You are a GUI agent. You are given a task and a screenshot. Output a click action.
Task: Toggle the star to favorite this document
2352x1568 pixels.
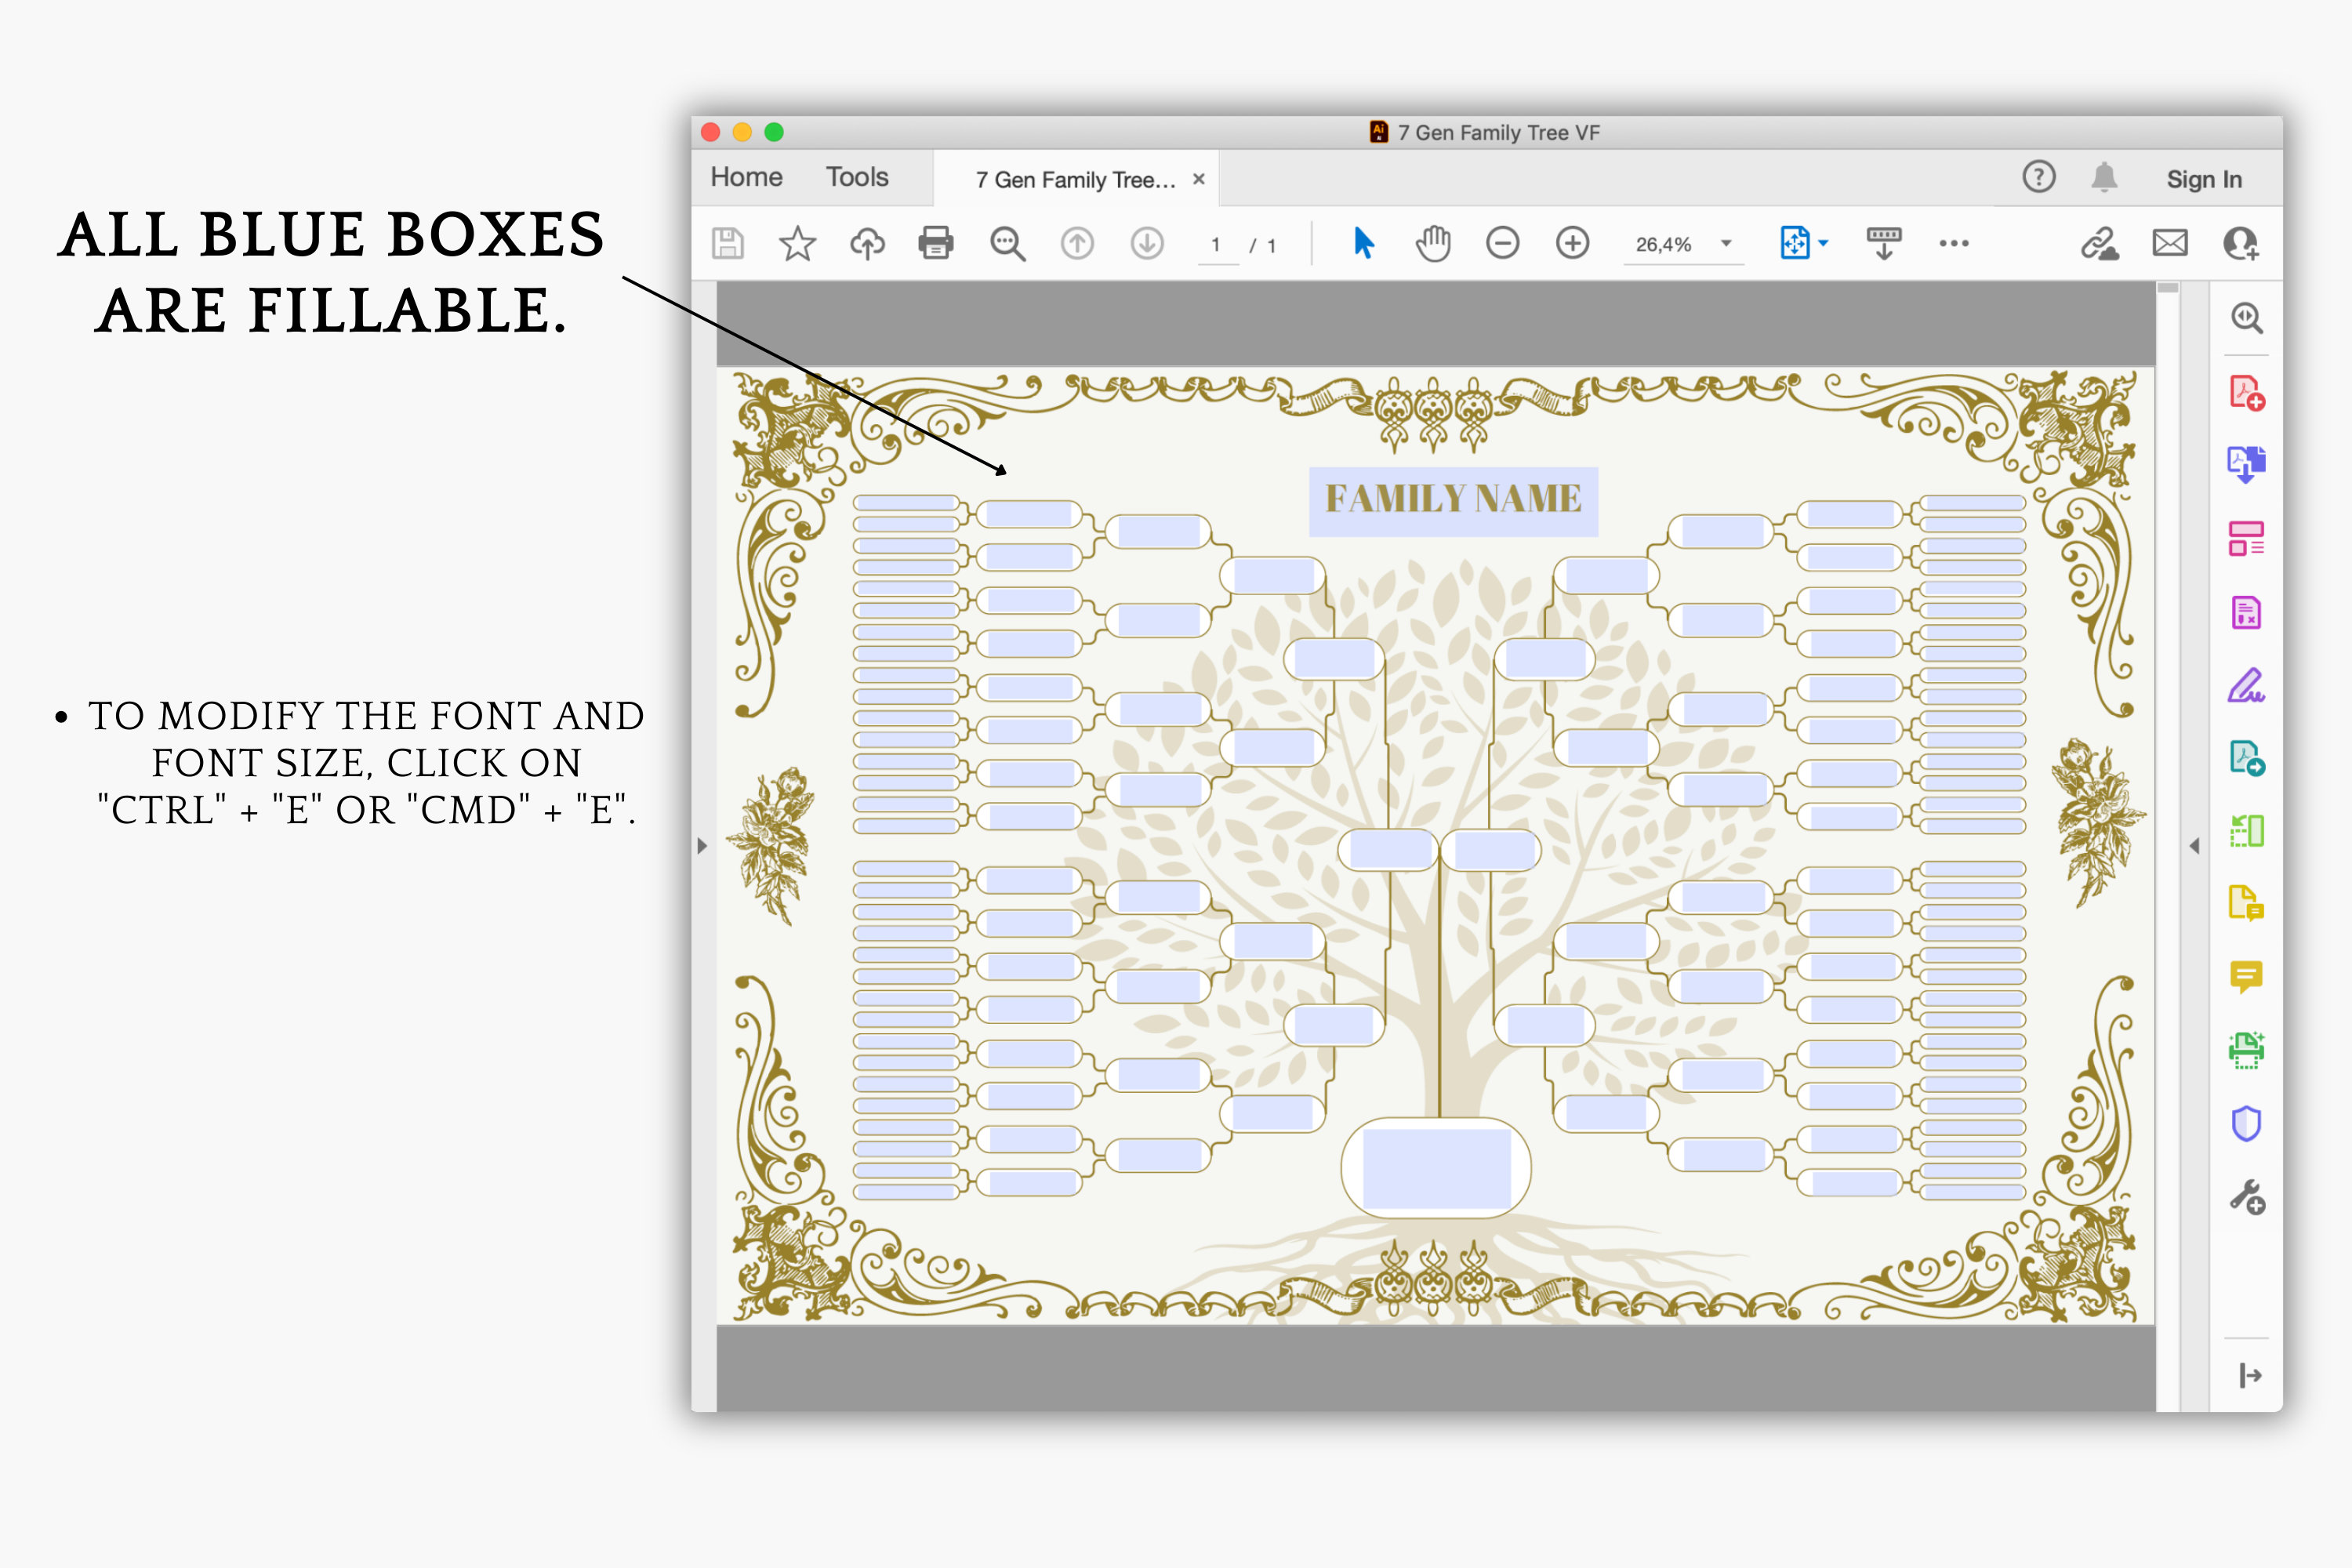coord(797,242)
